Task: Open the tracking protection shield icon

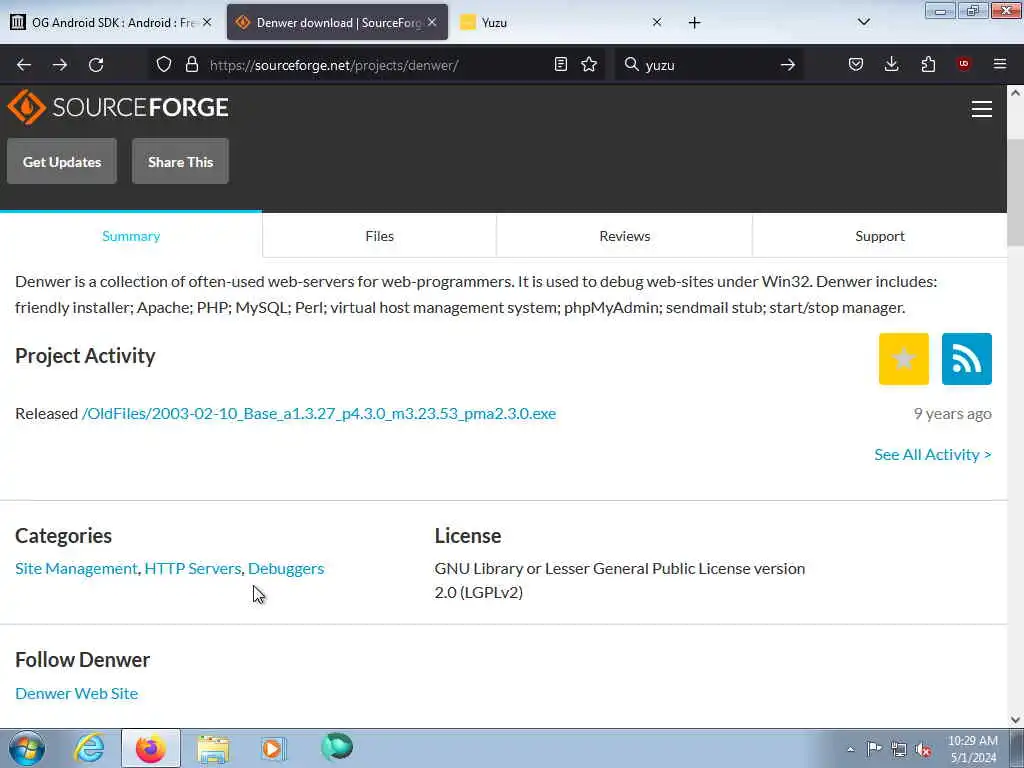Action: 164,64
